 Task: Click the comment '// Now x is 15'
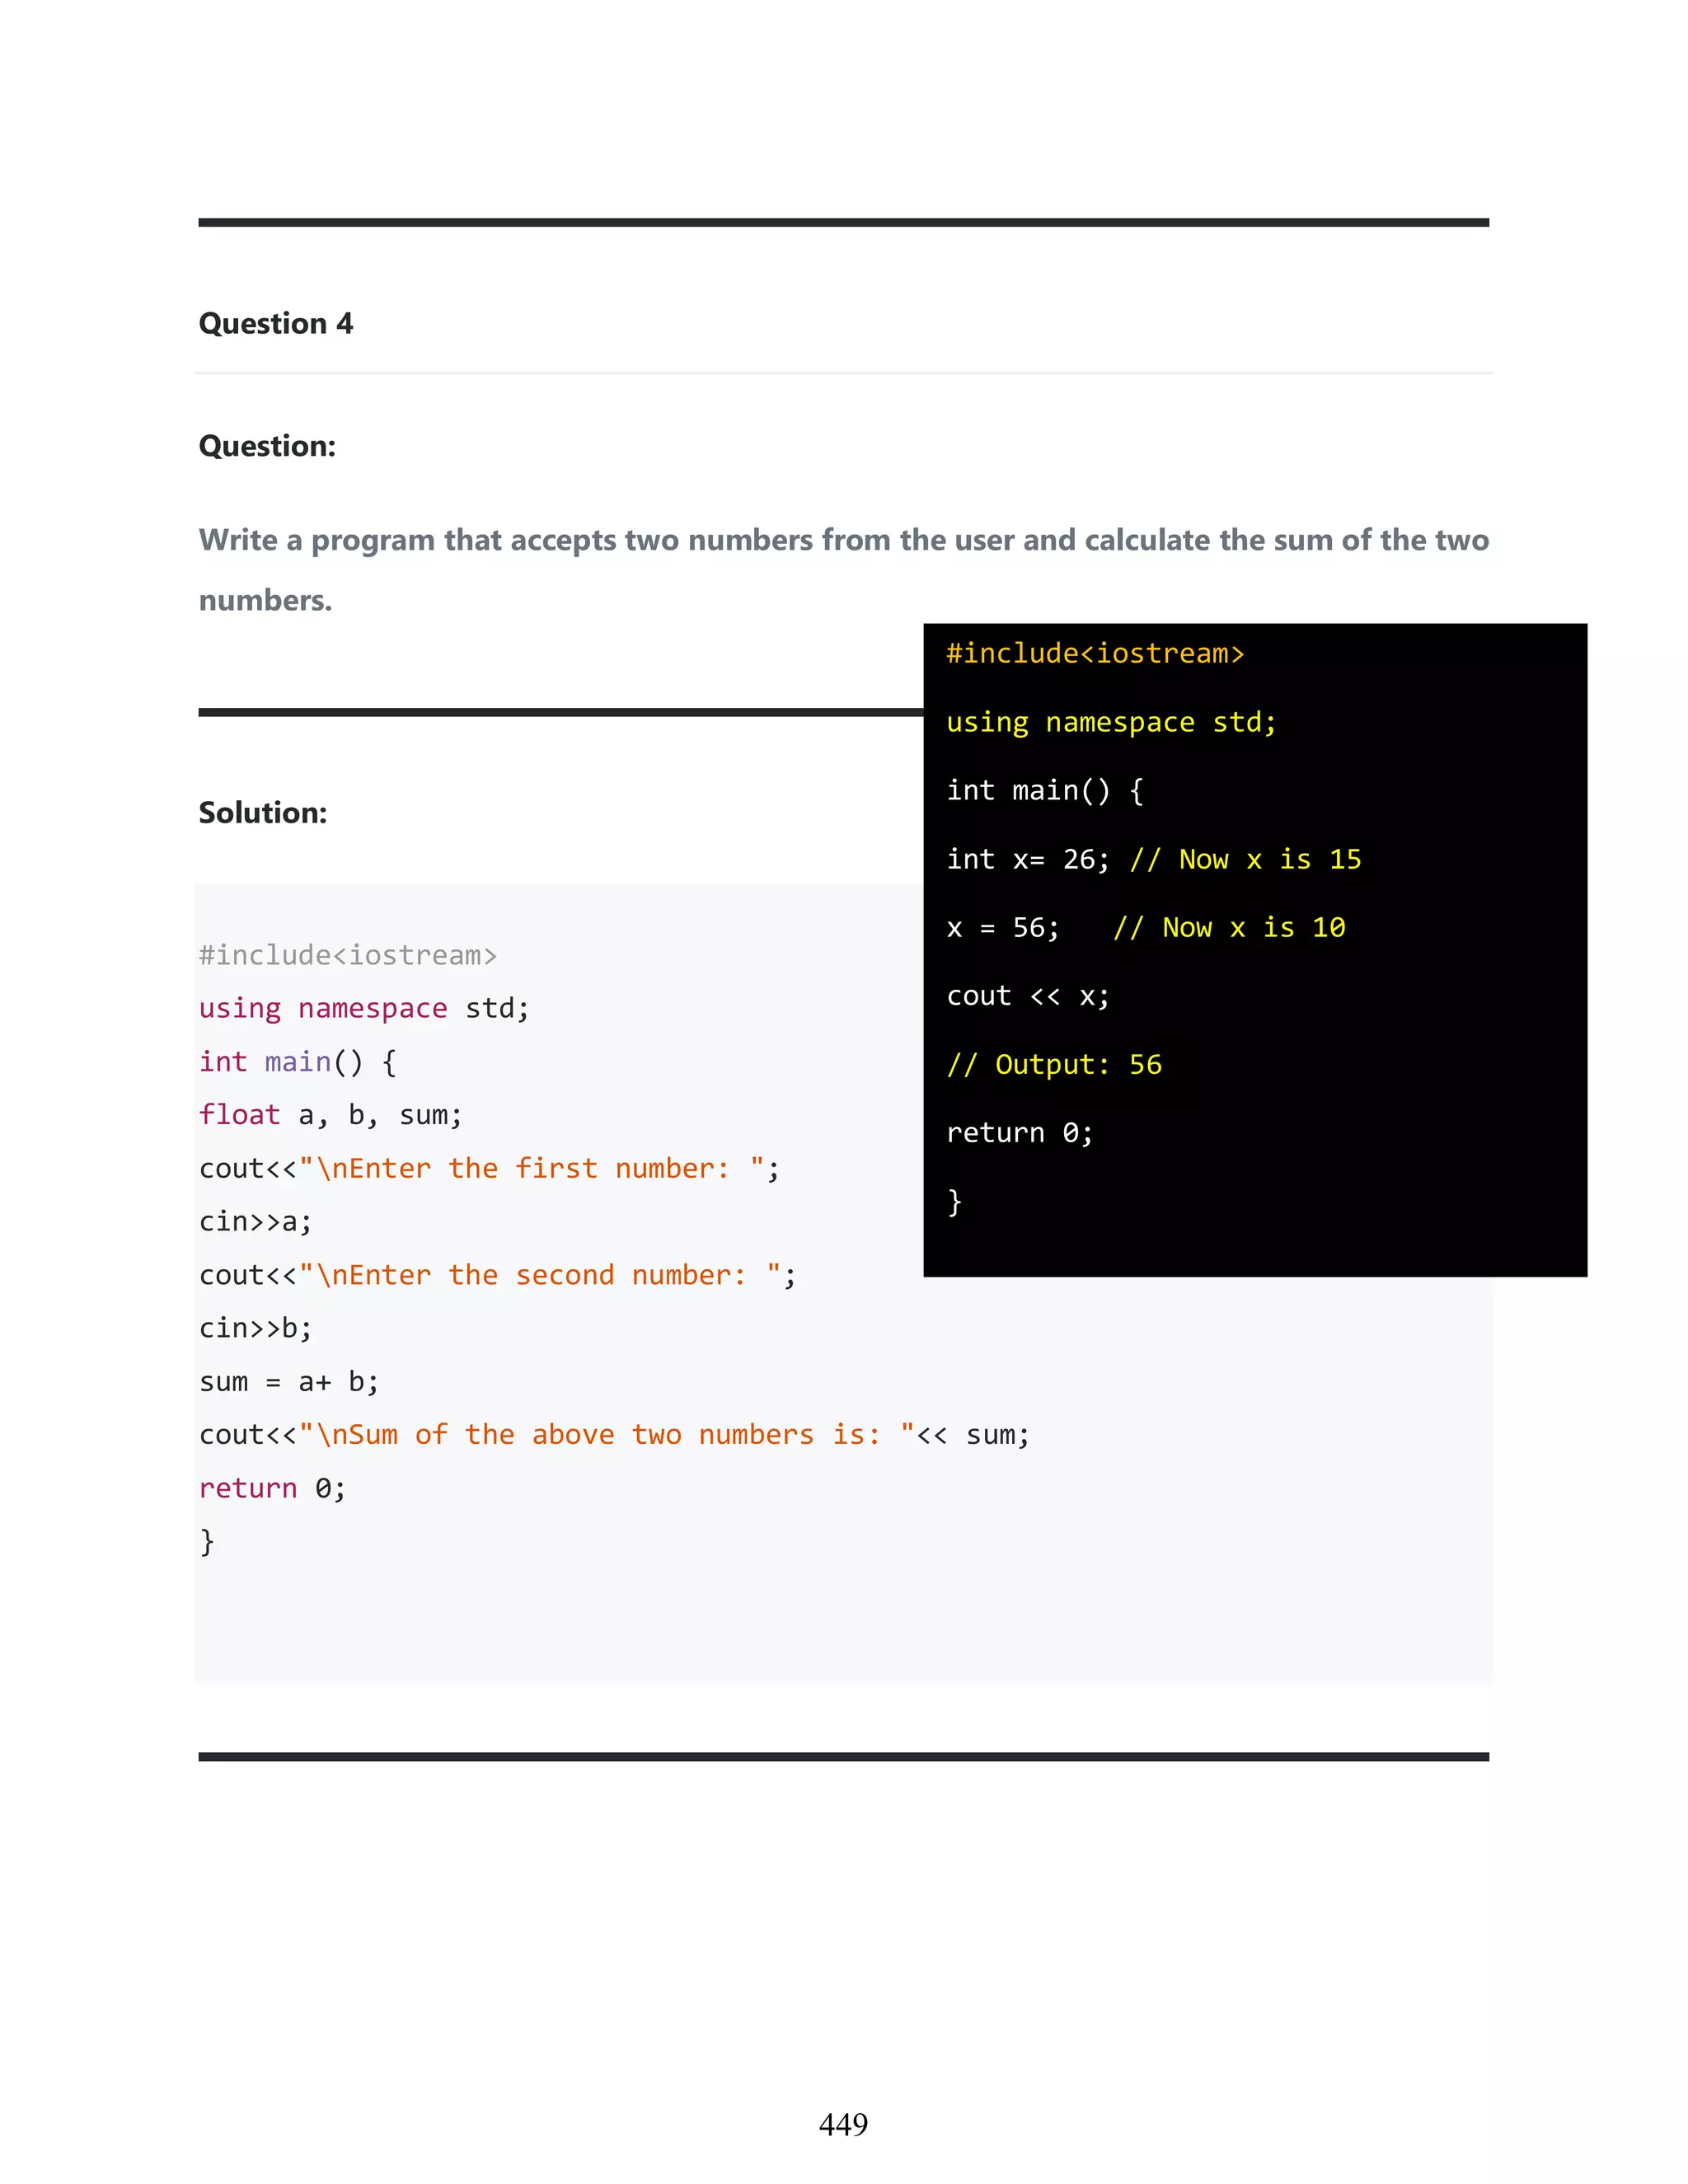pos(1246,859)
